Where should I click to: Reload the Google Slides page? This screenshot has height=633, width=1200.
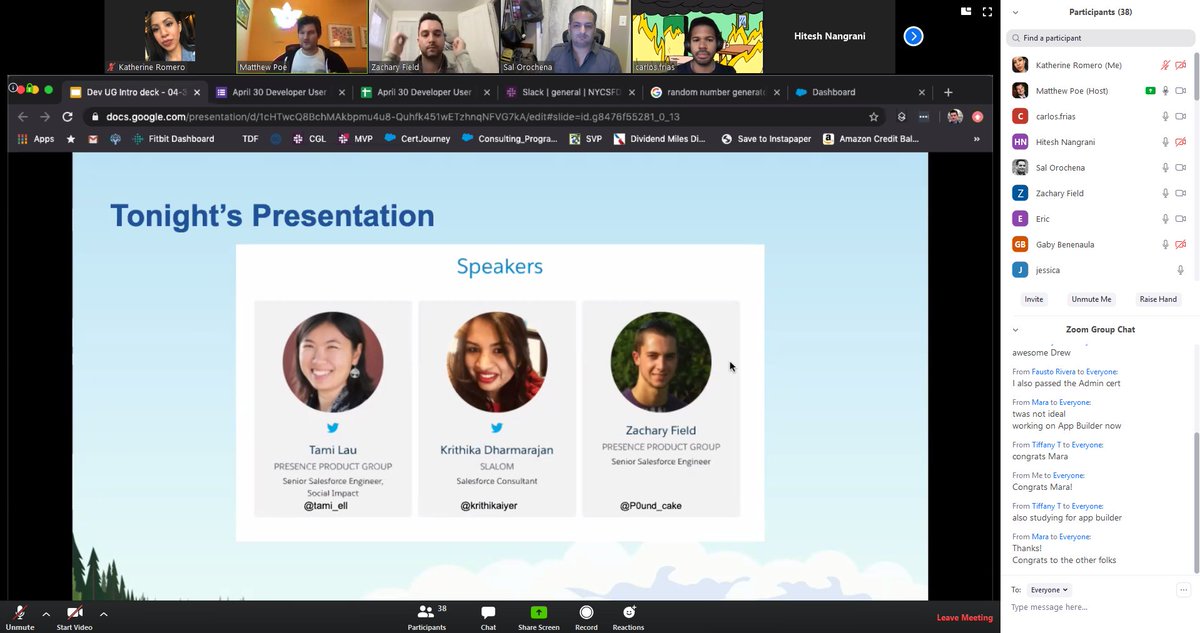66,116
